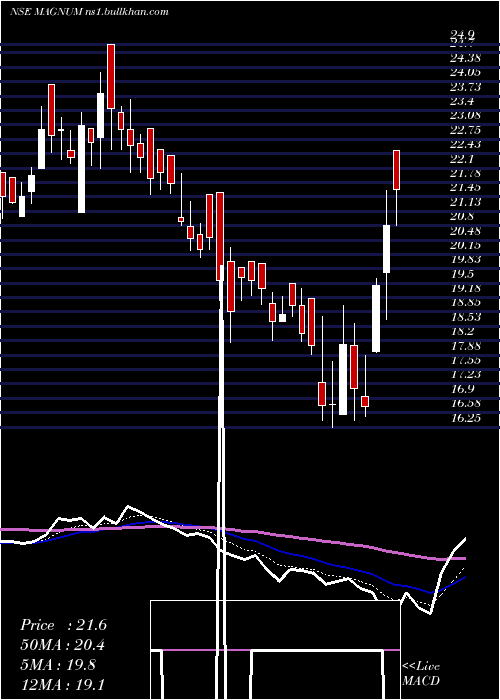500x700 pixels.
Task: Click the 19.83 price level
Action: coord(465,259)
